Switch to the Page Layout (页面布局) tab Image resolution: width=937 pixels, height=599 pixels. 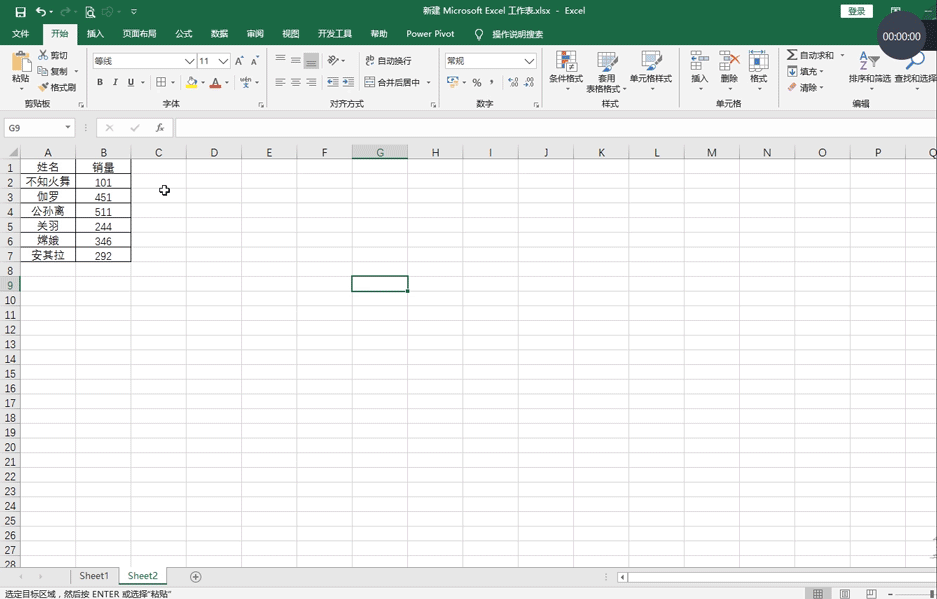[139, 34]
